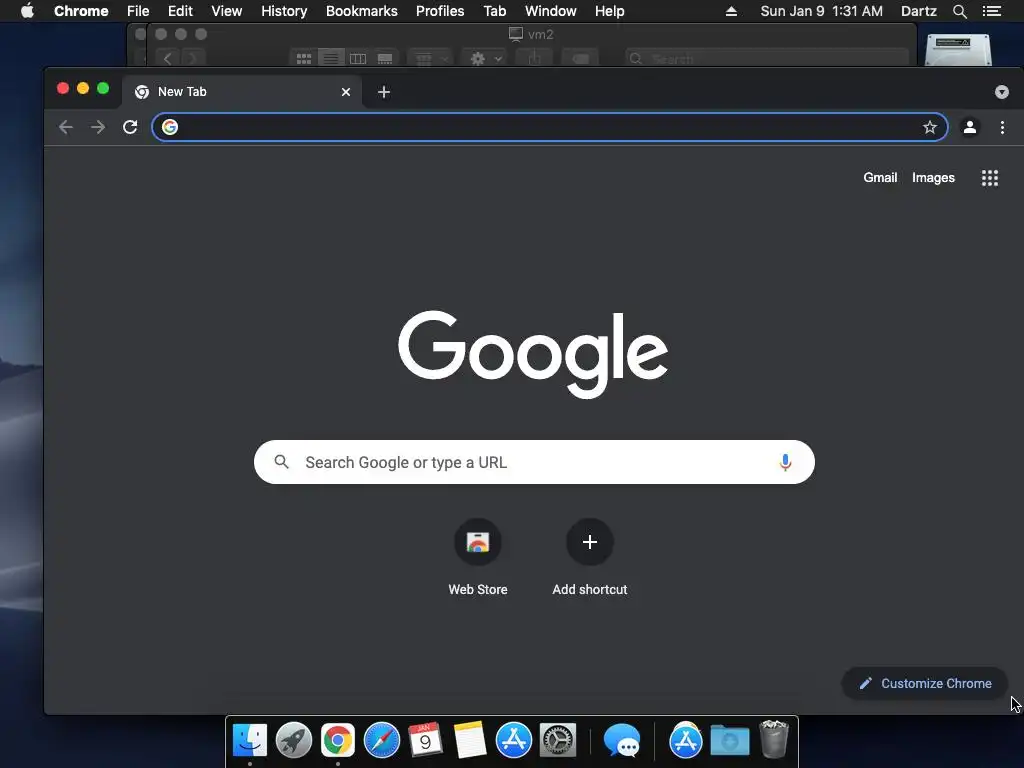The image size is (1024, 768).
Task: Open Launchpad rocket icon in dock
Action: (294, 741)
